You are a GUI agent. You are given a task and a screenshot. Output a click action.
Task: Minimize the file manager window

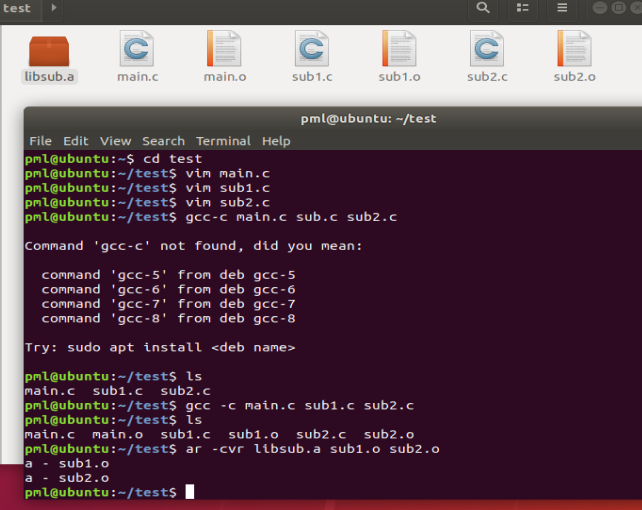[599, 8]
